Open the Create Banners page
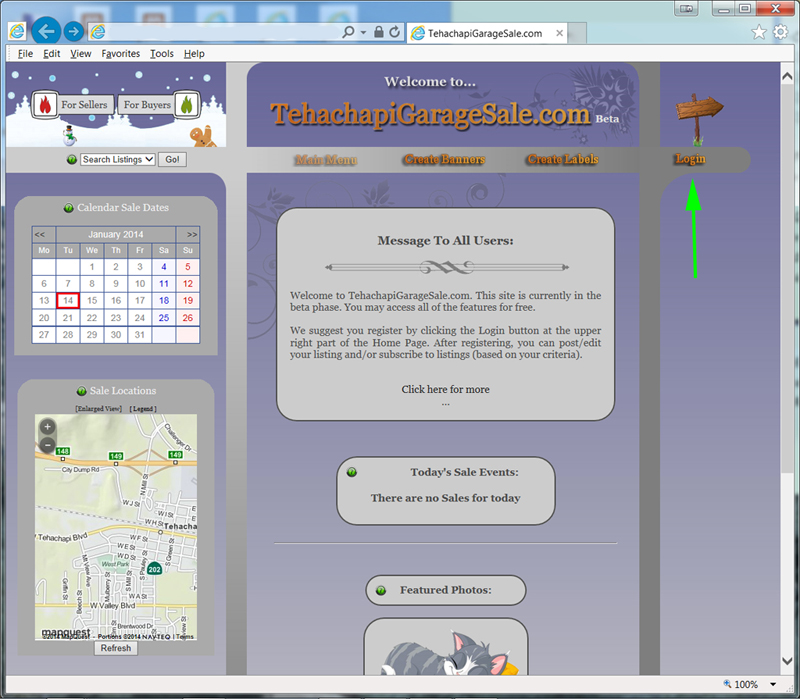 coord(444,160)
